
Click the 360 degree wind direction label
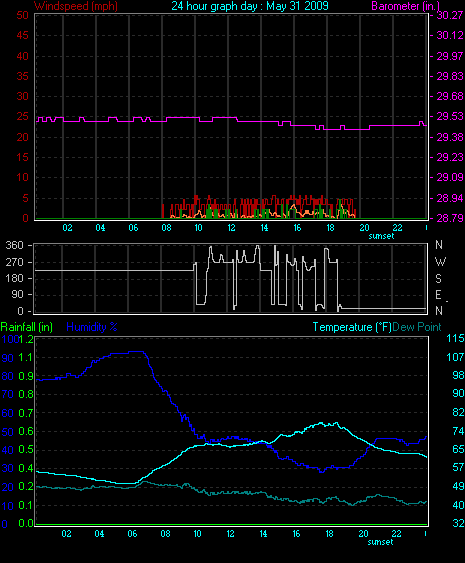pos(14,245)
